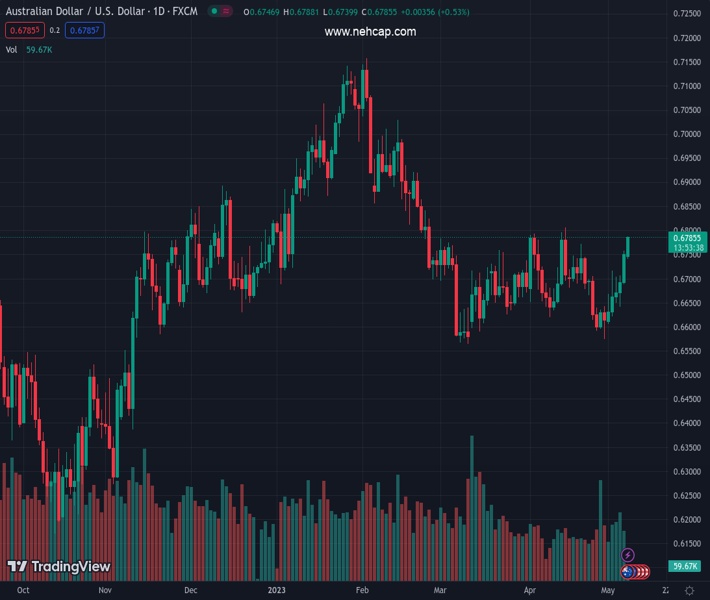Image resolution: width=710 pixels, height=600 pixels.
Task: Click the spread value 0.2 between prices
Action: [x=55, y=30]
